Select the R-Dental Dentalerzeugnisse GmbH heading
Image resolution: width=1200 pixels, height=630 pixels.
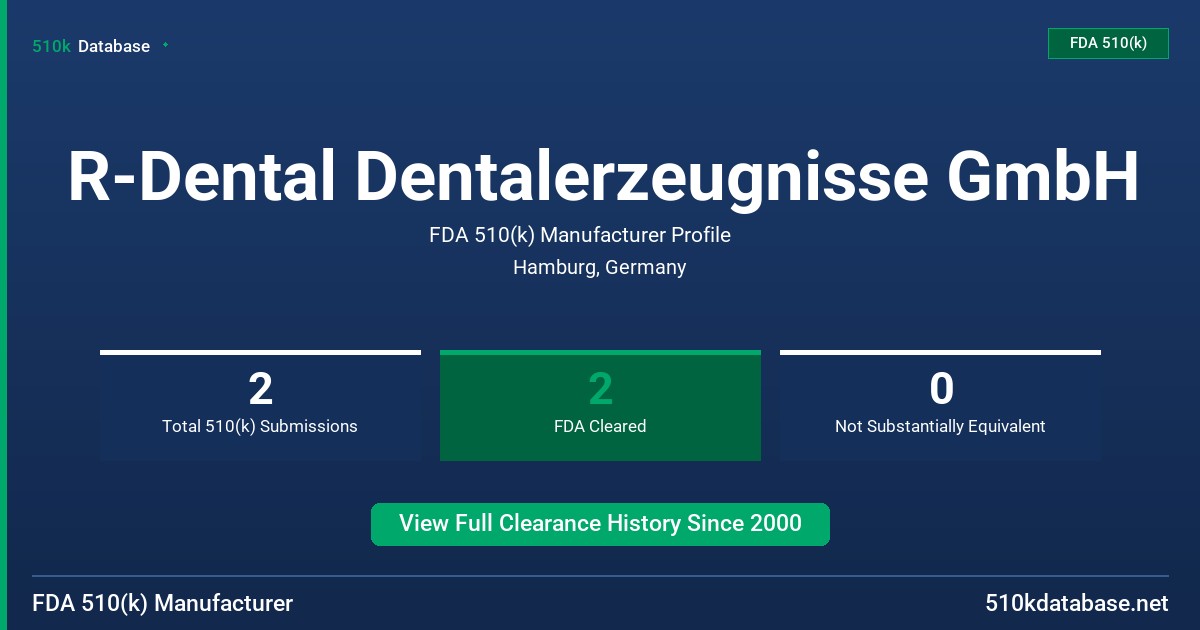[603, 177]
